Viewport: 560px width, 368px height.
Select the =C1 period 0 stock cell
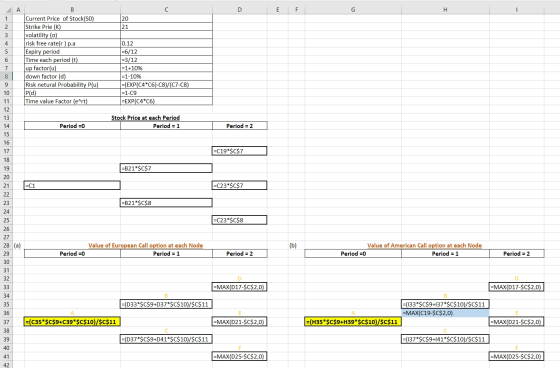pos(72,185)
